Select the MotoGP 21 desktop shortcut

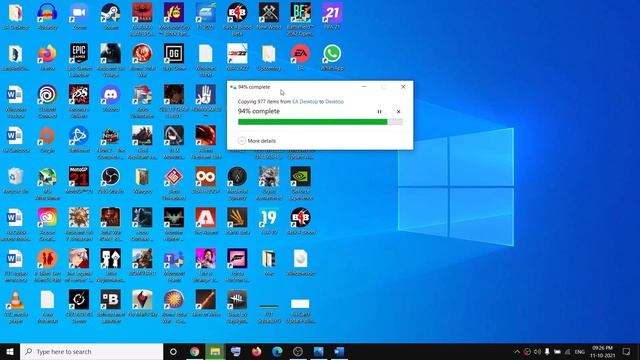click(79, 180)
